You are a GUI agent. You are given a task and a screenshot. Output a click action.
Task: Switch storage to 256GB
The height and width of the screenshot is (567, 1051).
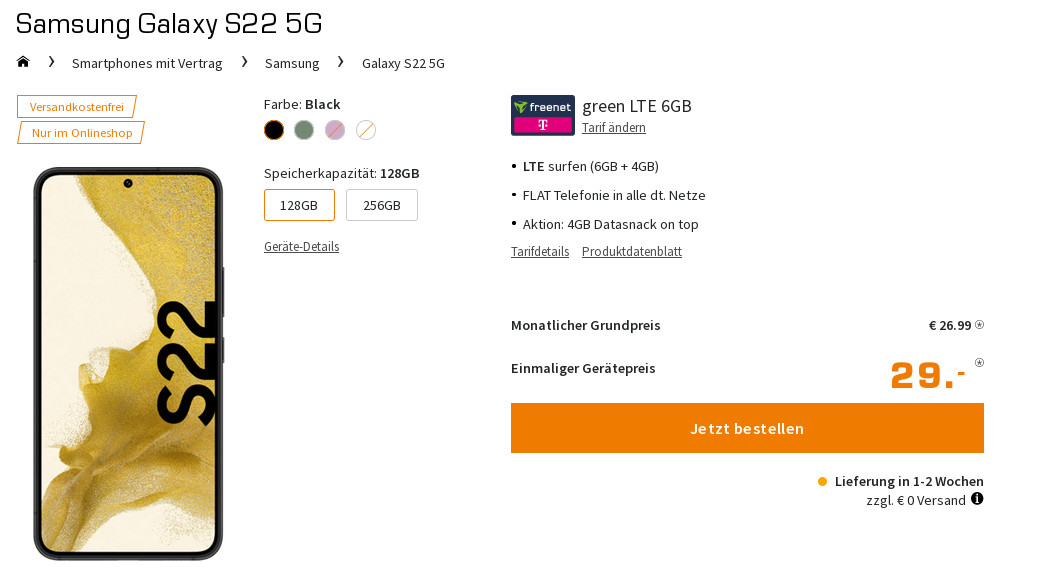pos(381,205)
